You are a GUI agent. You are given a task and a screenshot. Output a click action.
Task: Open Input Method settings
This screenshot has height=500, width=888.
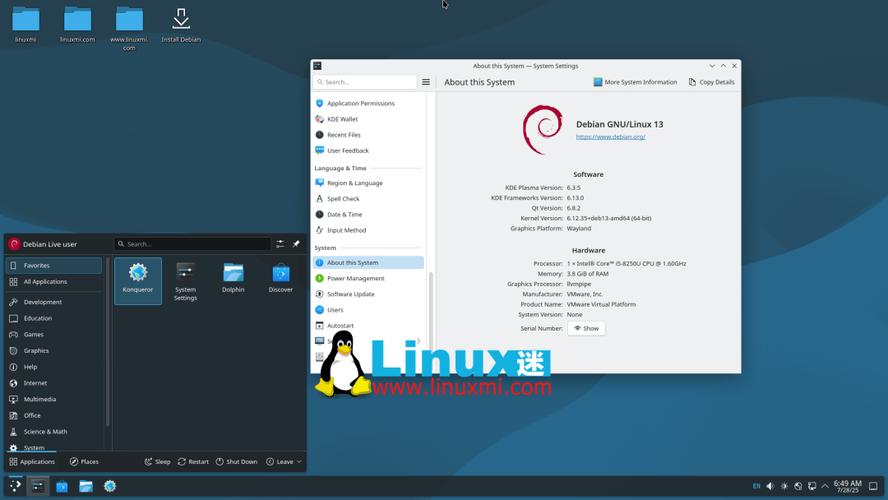coord(368,230)
